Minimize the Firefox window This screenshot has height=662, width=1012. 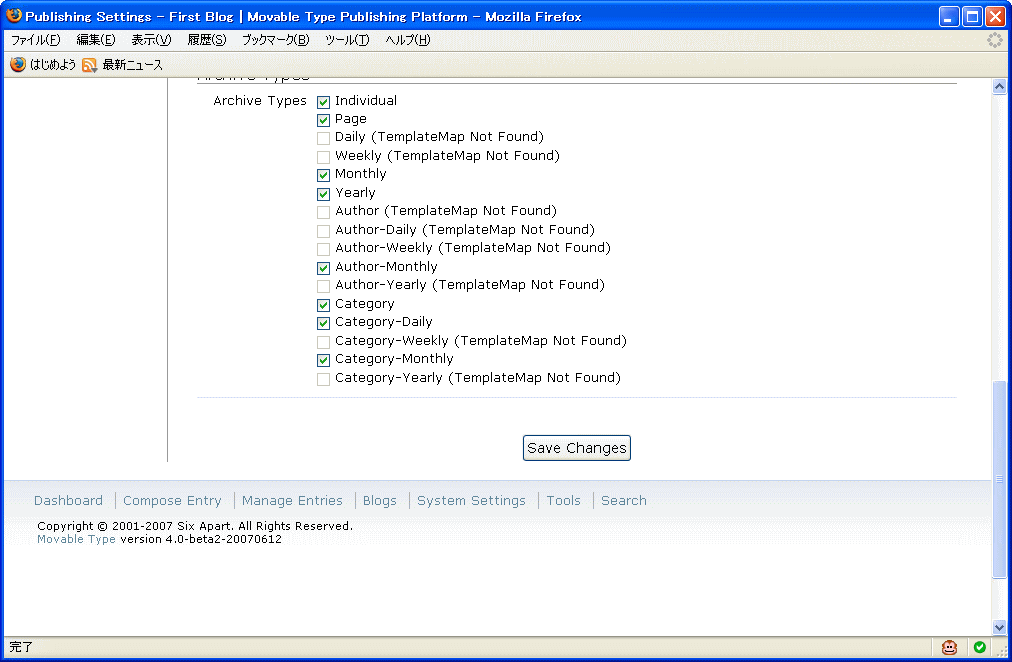pyautogui.click(x=948, y=17)
